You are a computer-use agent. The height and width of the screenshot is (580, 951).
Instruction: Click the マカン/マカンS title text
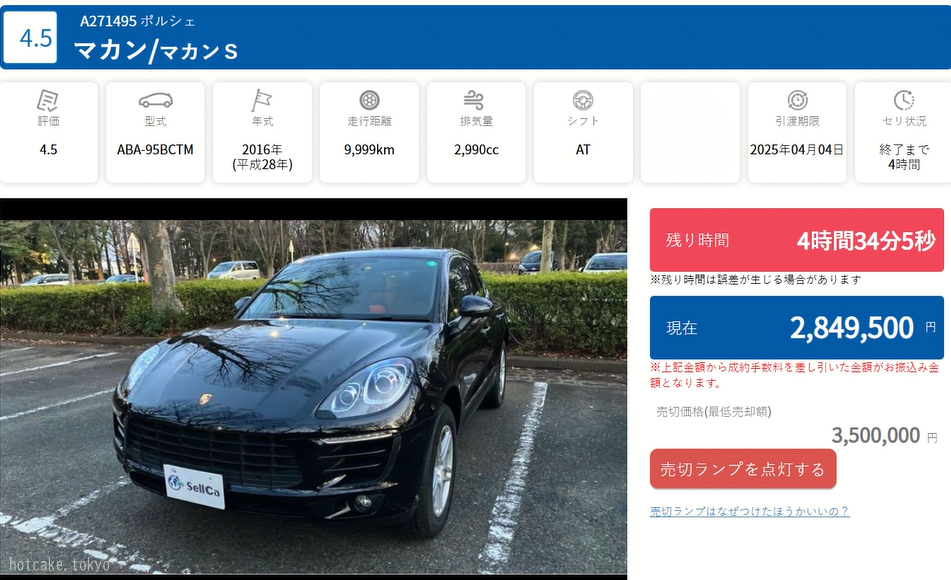156,50
